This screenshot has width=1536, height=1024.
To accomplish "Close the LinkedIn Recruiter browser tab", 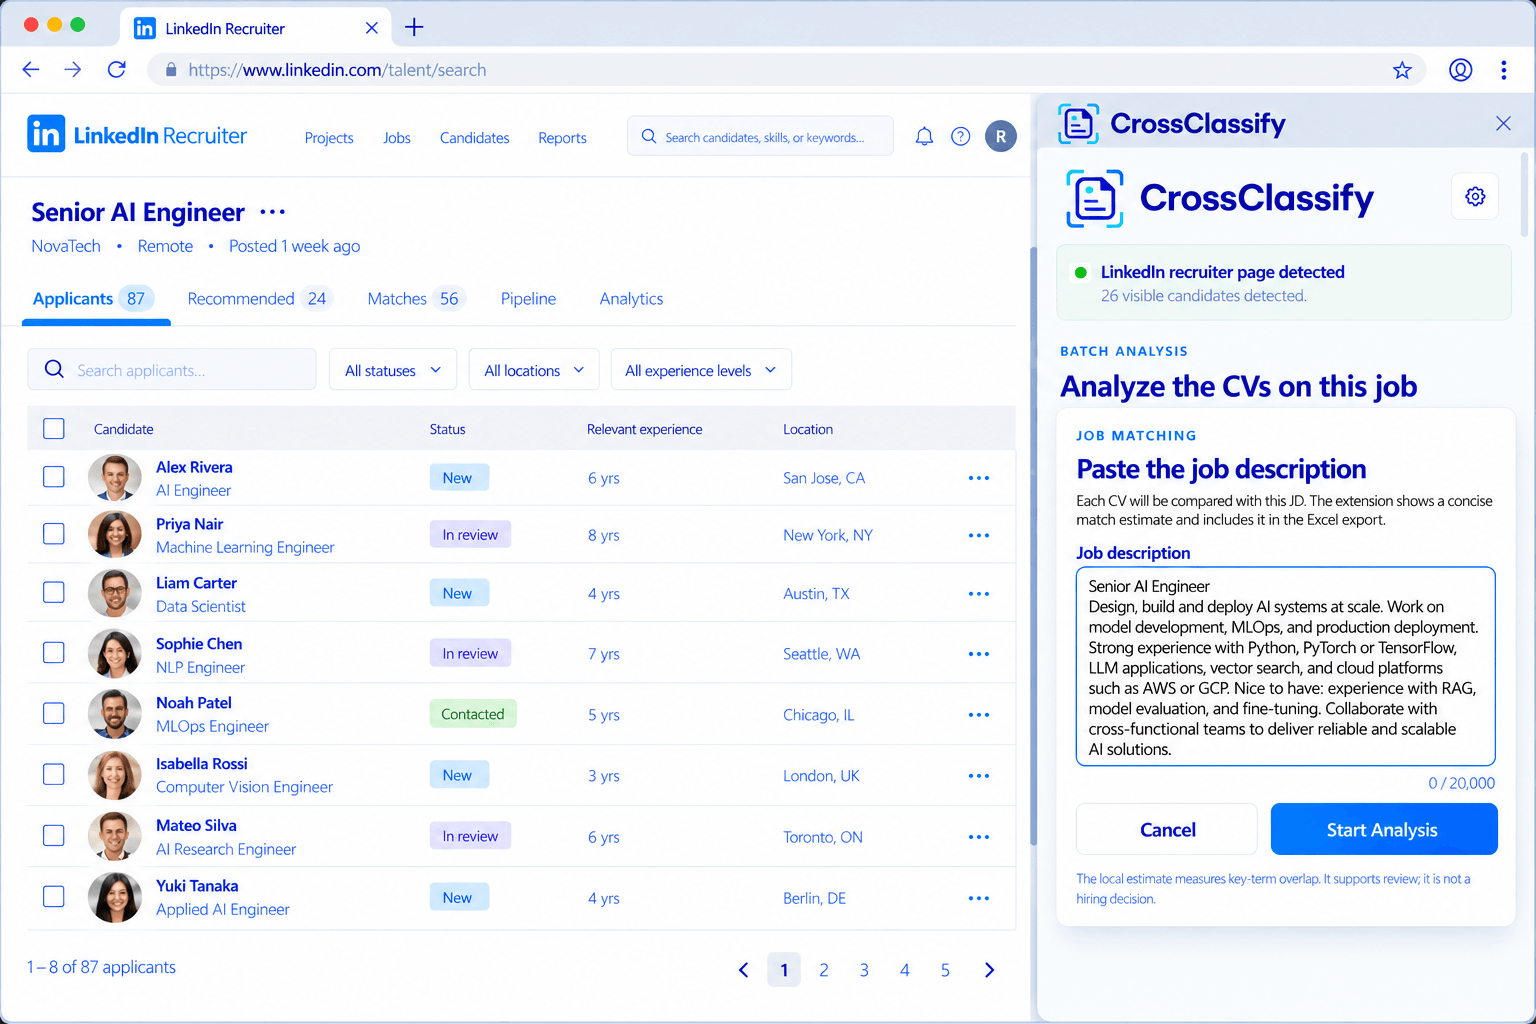I will (371, 28).
